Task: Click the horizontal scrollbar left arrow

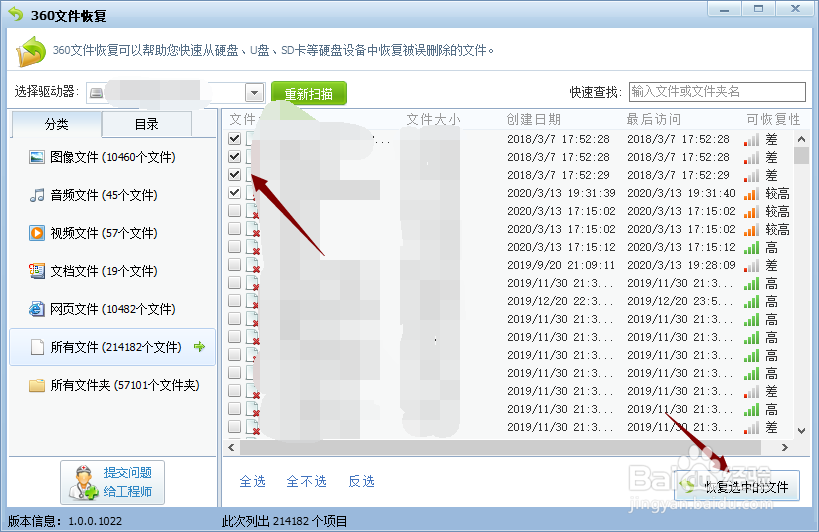Action: [231, 447]
